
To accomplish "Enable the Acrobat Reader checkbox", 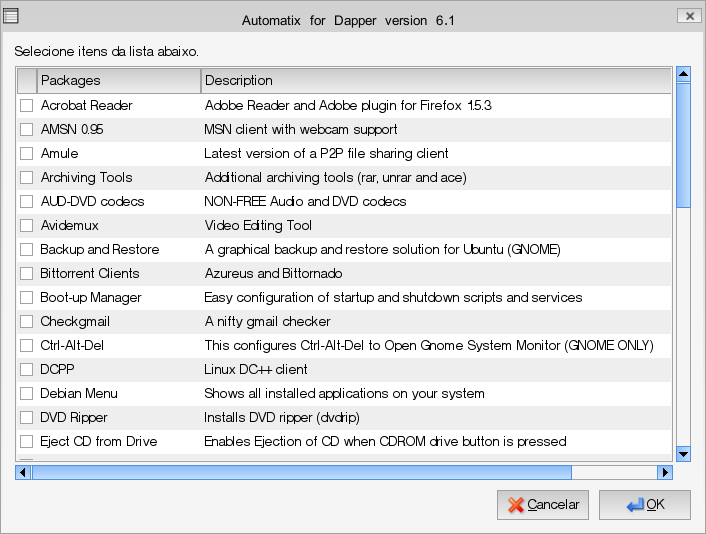I will click(27, 106).
